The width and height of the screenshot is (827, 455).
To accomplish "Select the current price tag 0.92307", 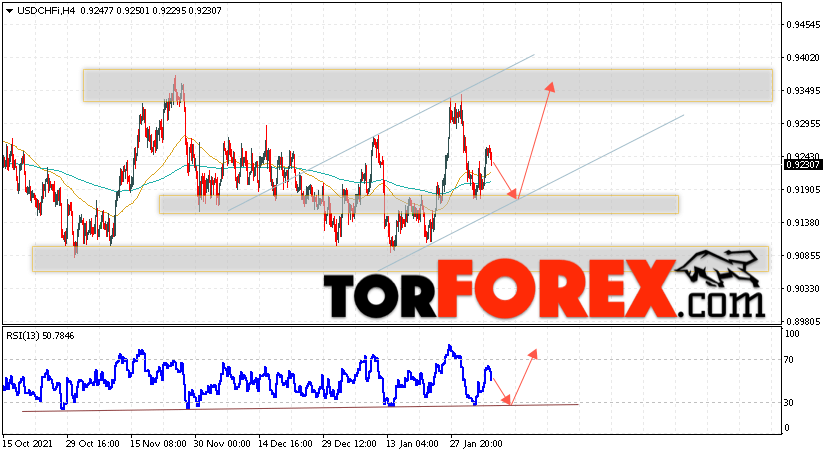I will [803, 165].
